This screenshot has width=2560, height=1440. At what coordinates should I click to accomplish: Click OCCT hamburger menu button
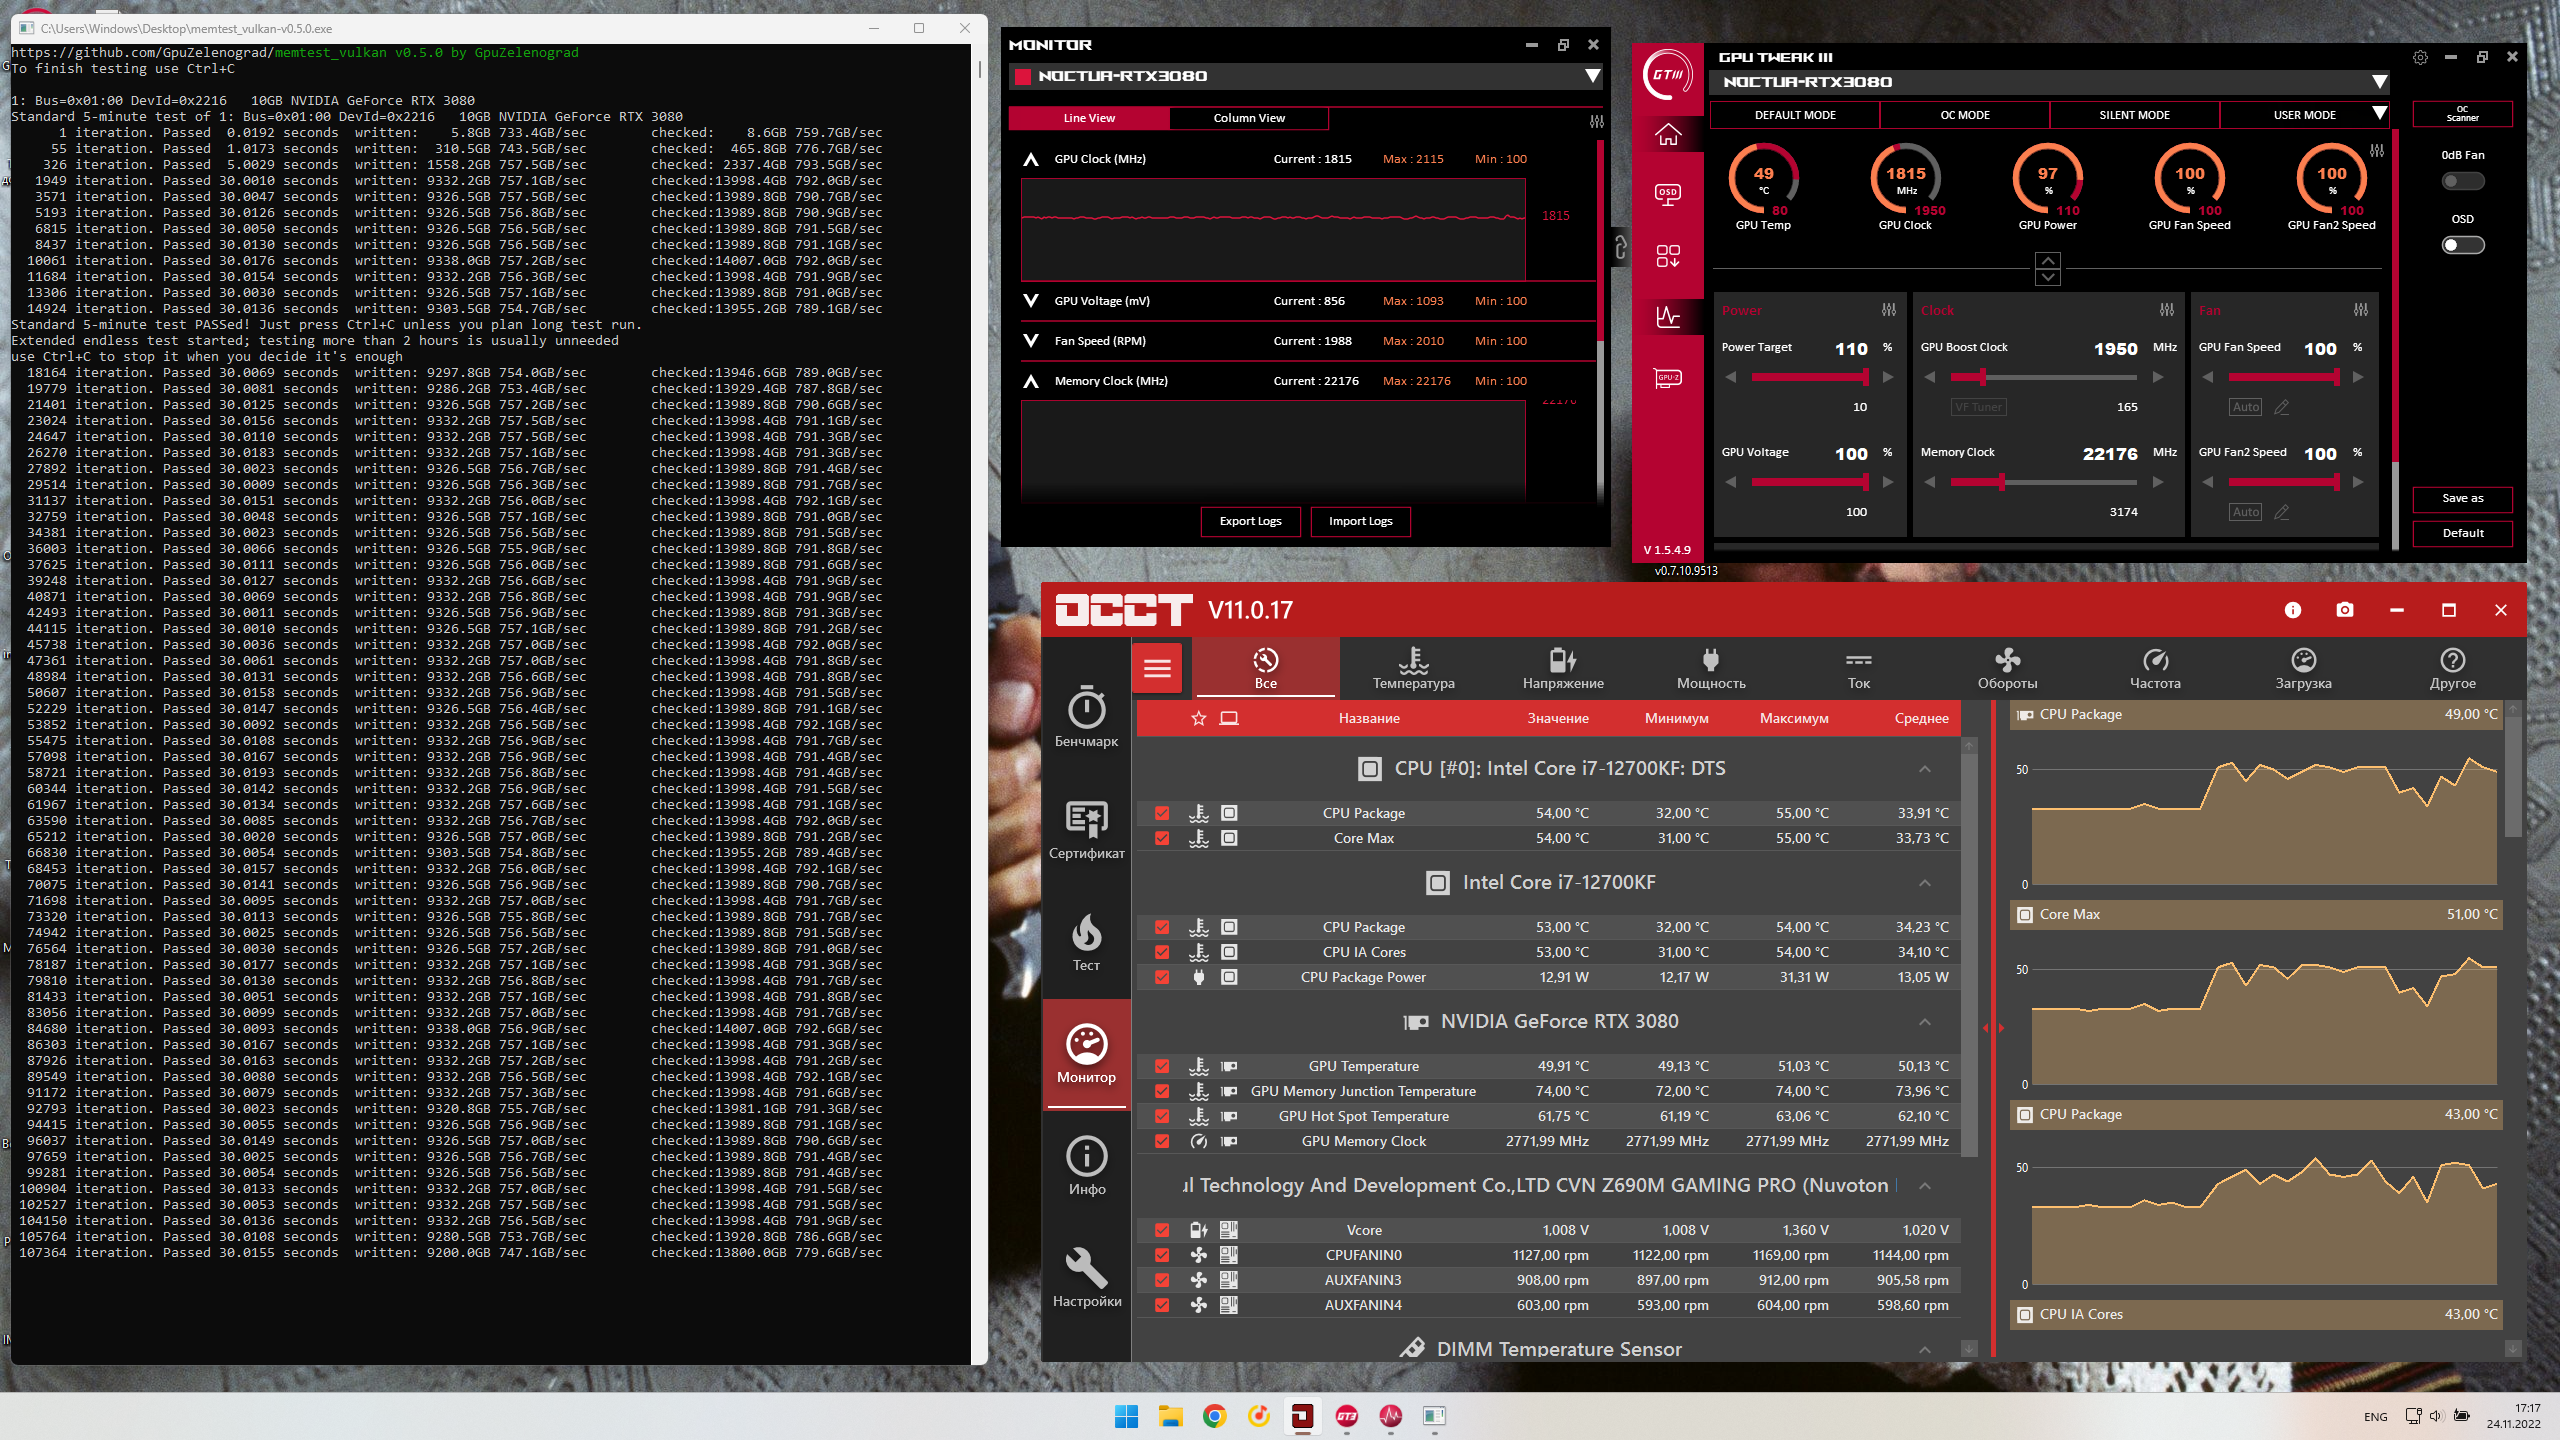1157,668
